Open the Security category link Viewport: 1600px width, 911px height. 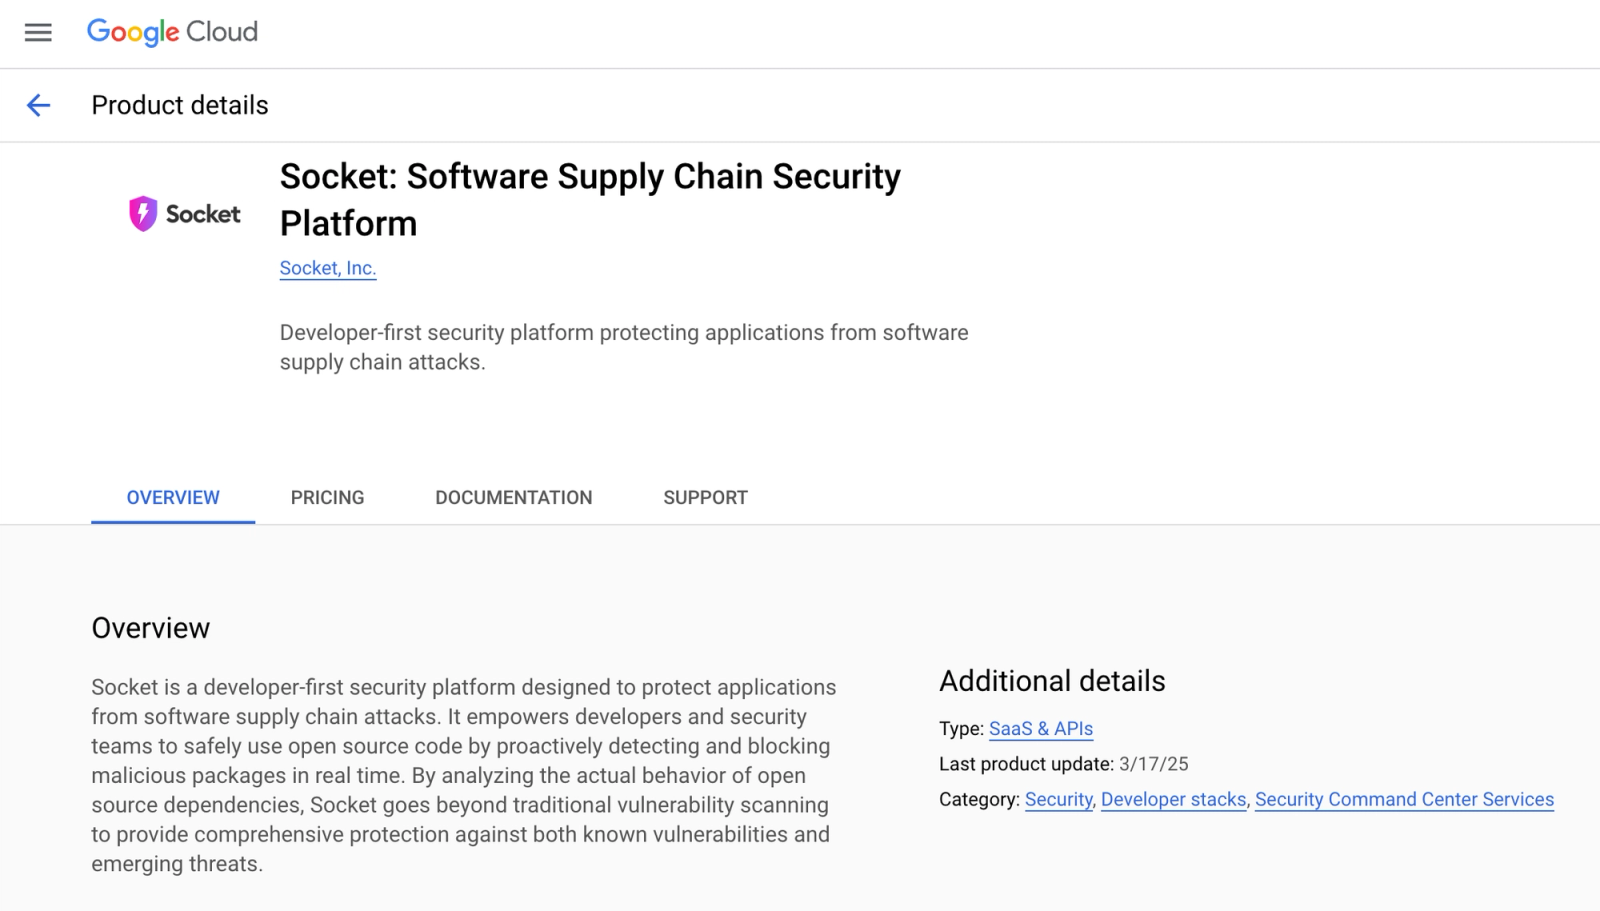click(x=1059, y=799)
